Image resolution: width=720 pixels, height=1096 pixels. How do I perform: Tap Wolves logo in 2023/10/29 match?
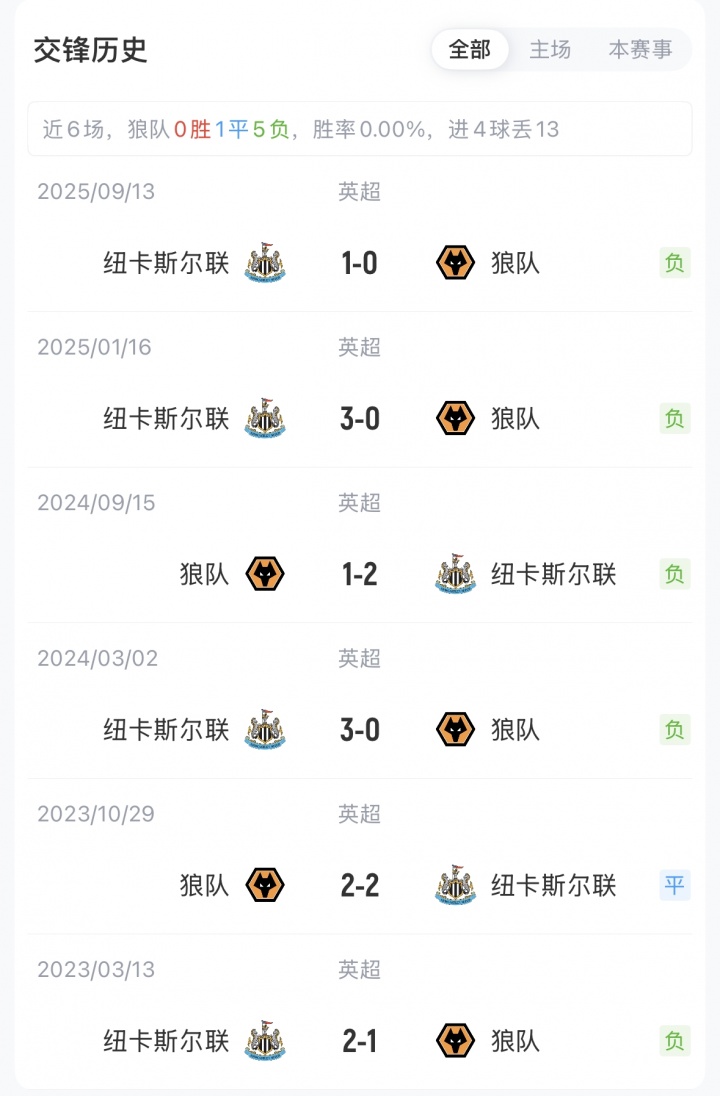coord(265,885)
